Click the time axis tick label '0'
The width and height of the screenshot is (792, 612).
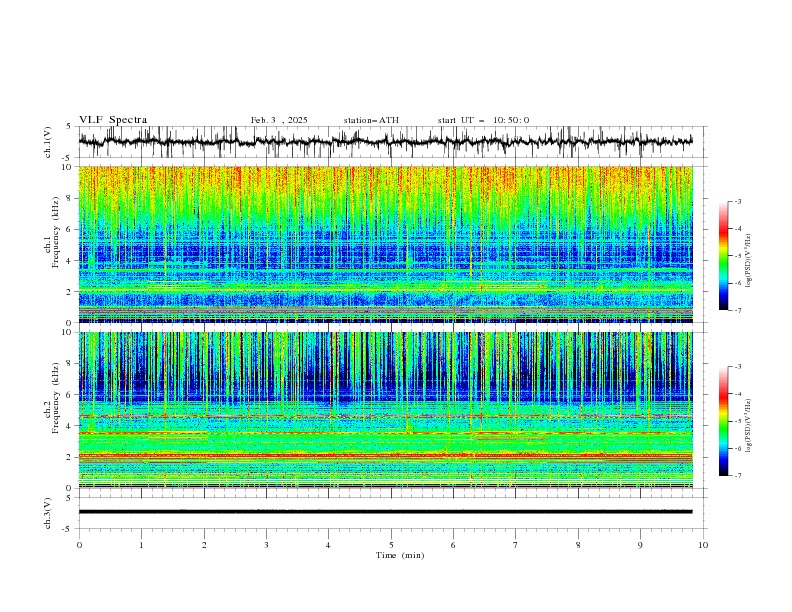[x=79, y=545]
